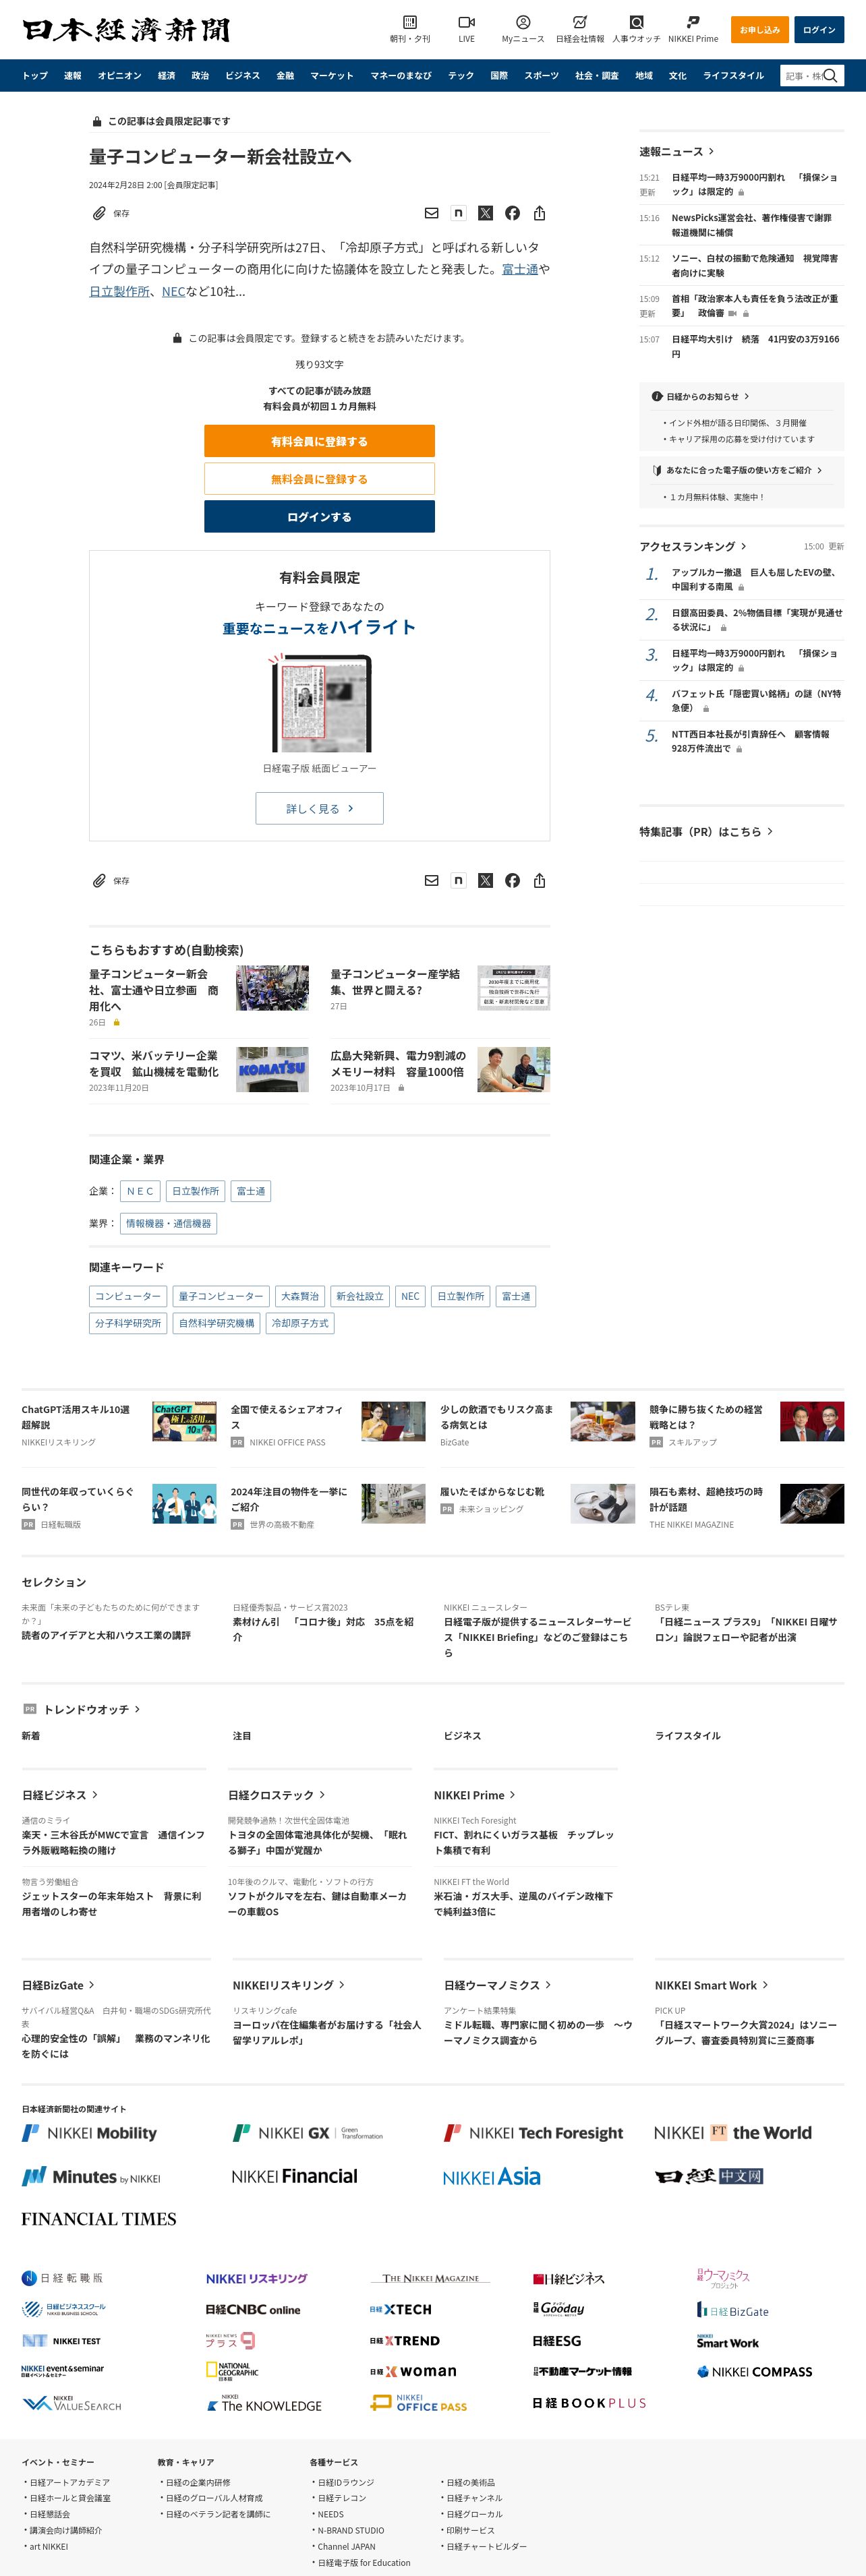Share article on X, top icon
The height and width of the screenshot is (2576, 866).
[485, 213]
